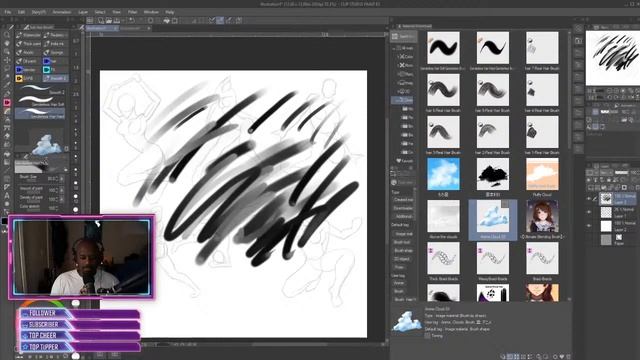The width and height of the screenshot is (640, 360).
Task: Pick the highlighted Hair Hard brush preset
Action: 40,113
